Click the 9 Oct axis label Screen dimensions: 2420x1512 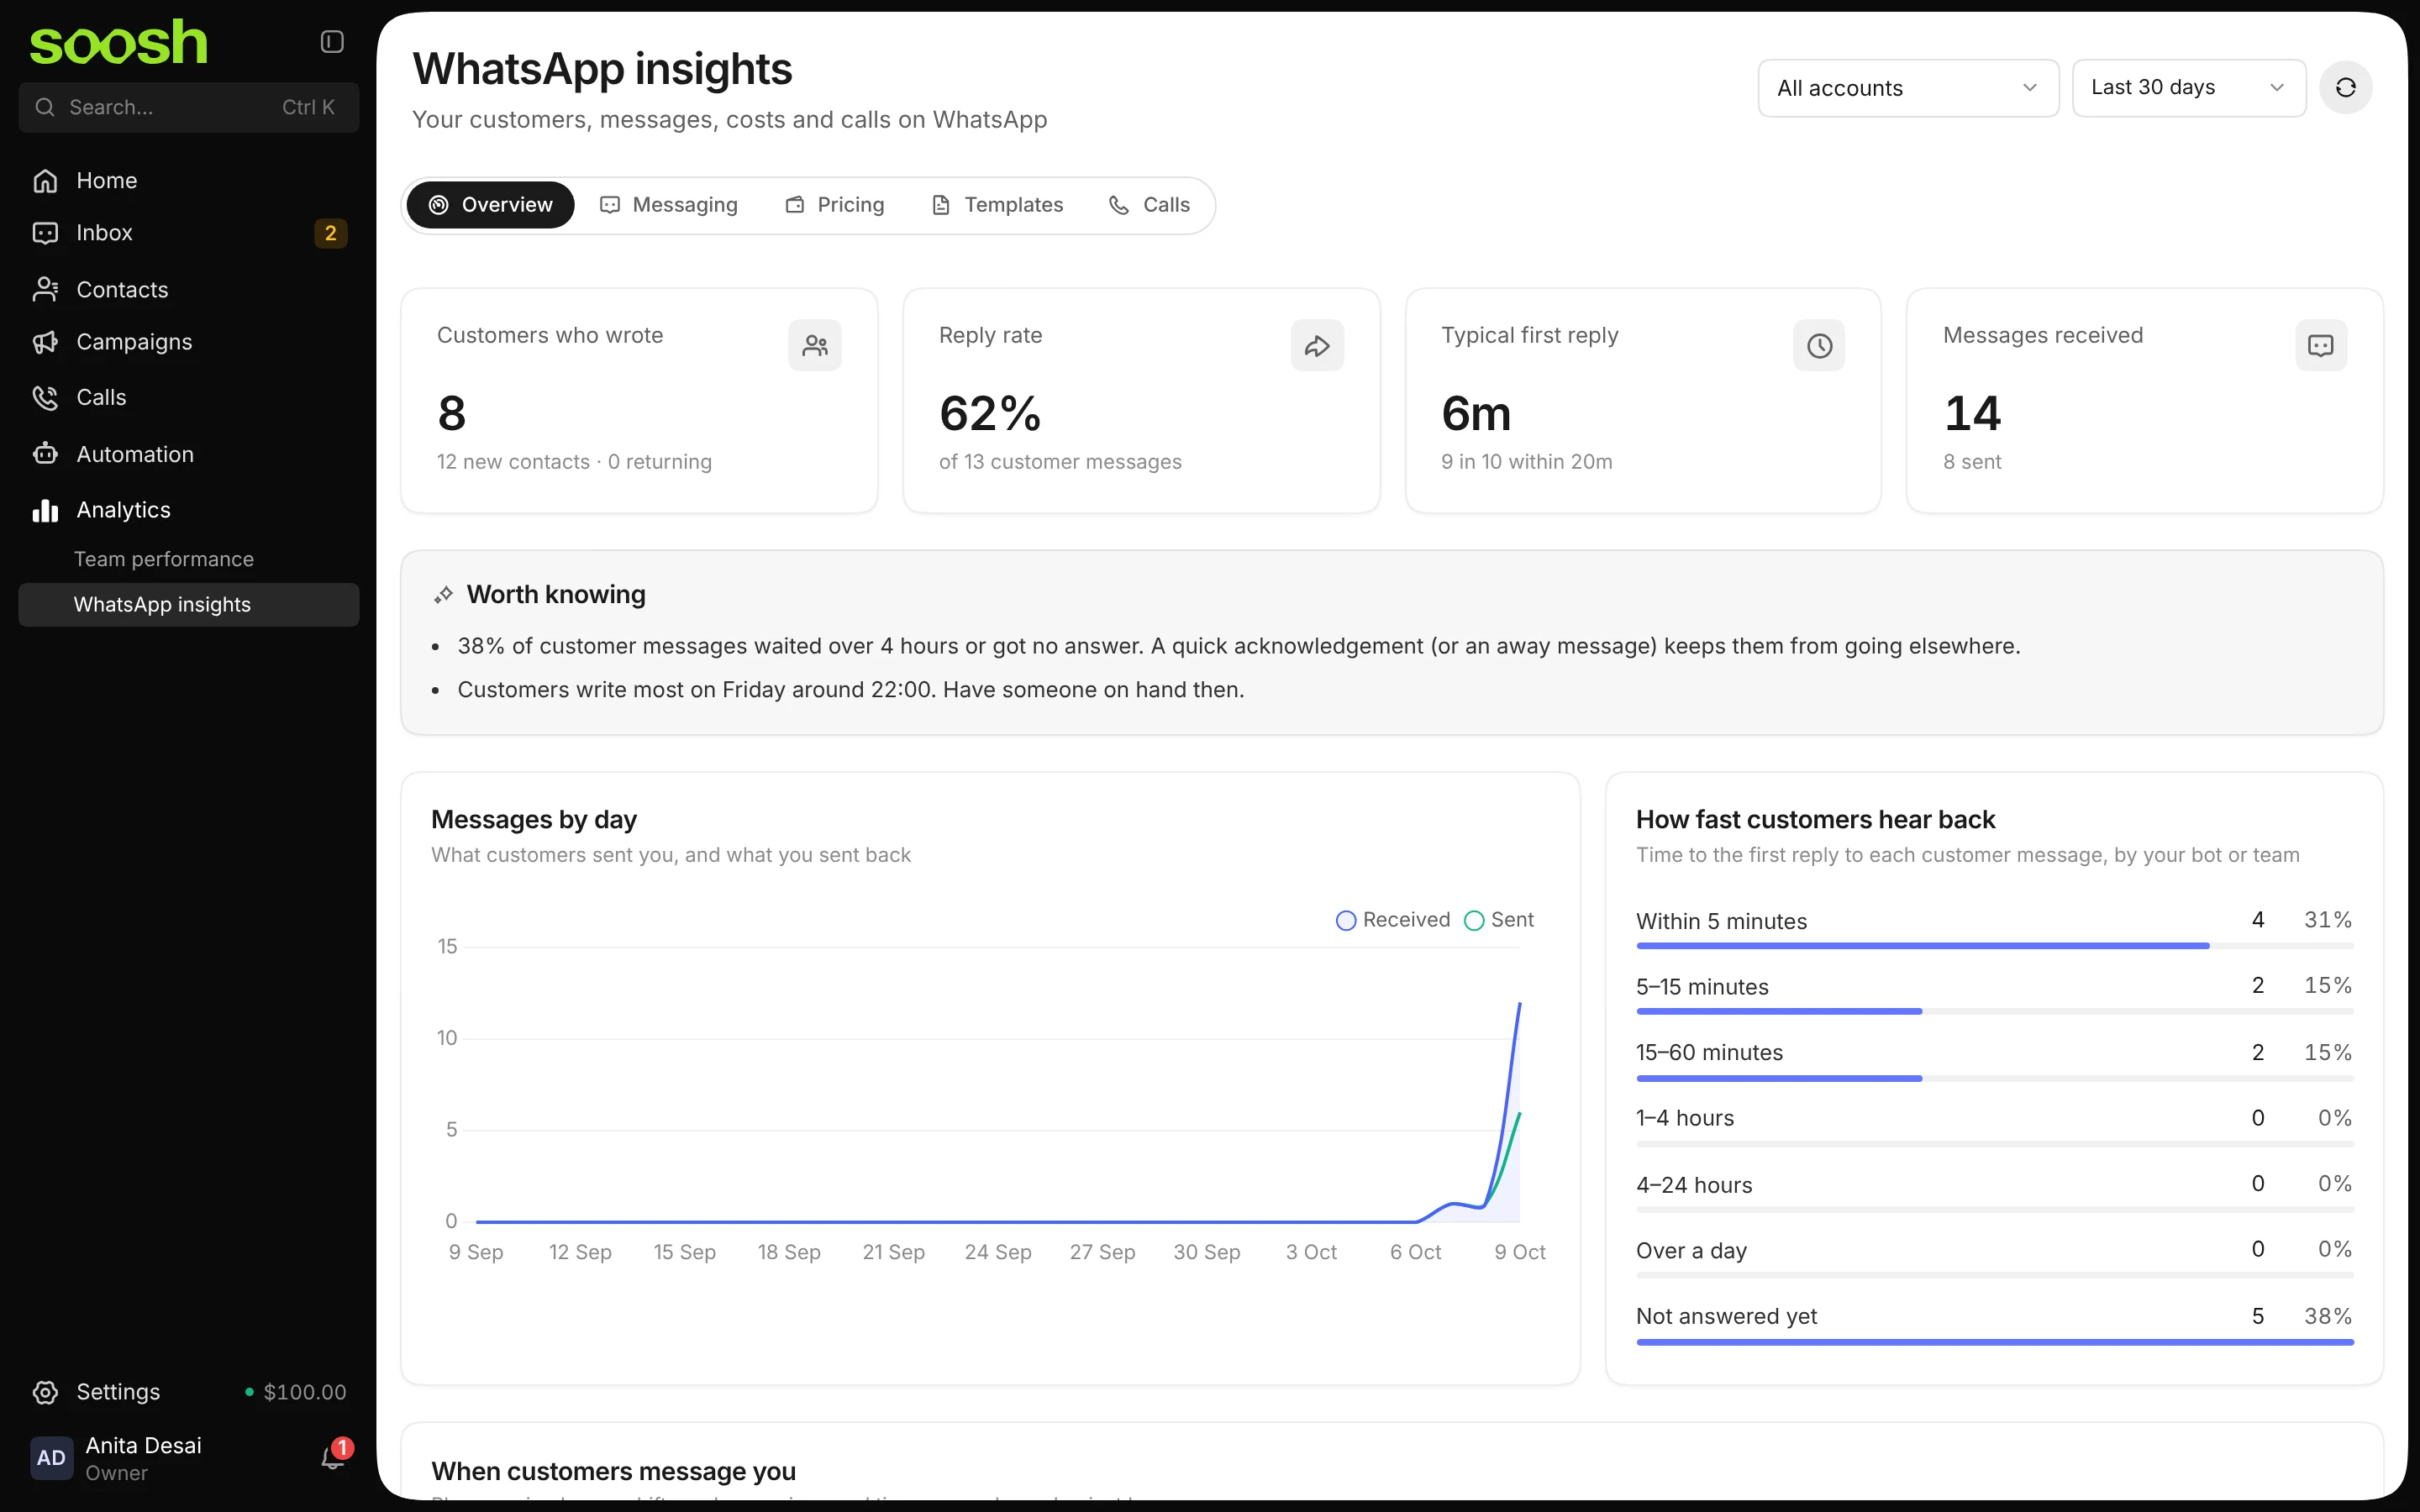[1519, 1252]
